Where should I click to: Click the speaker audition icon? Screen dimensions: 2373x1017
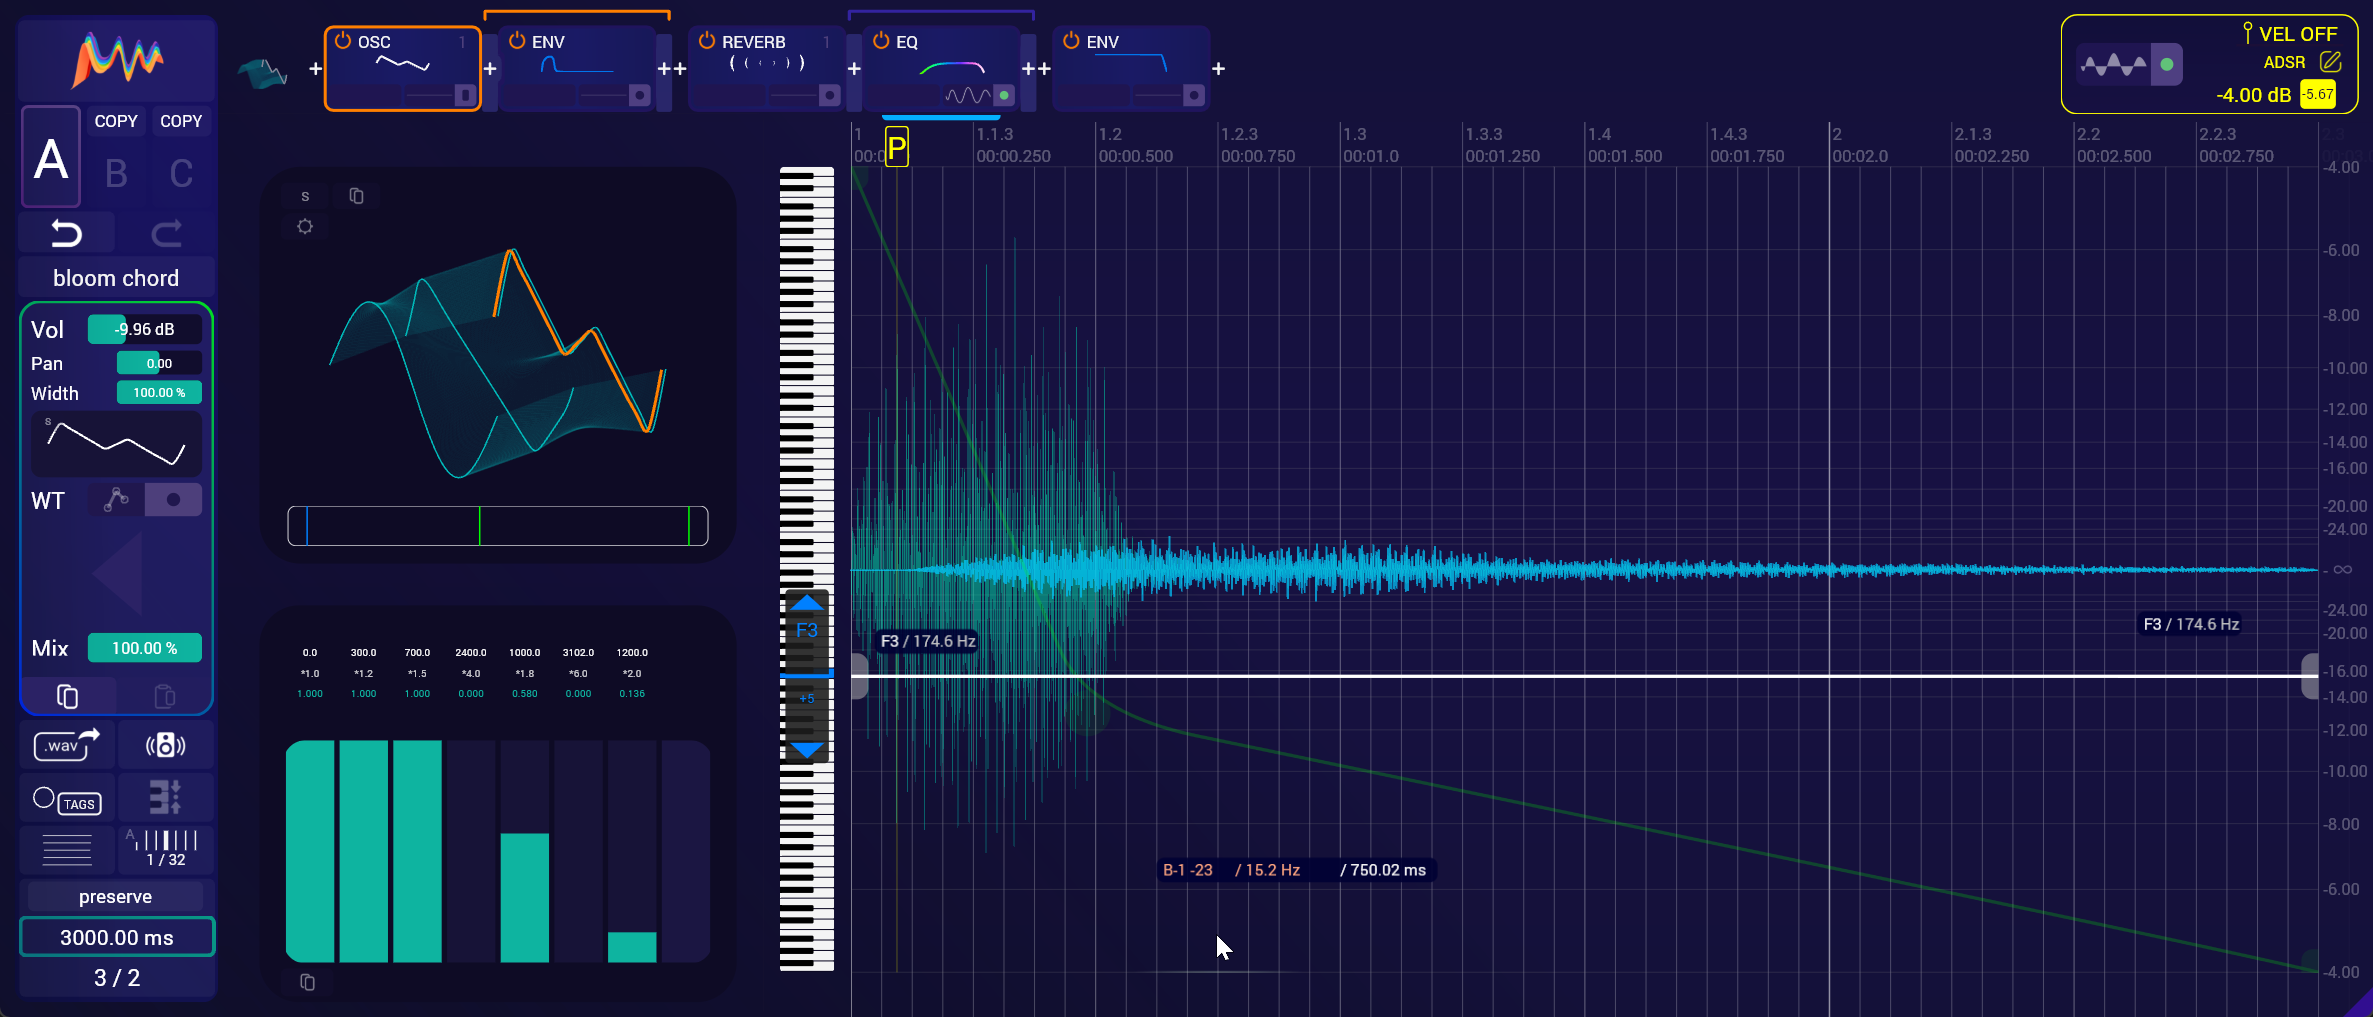(165, 745)
